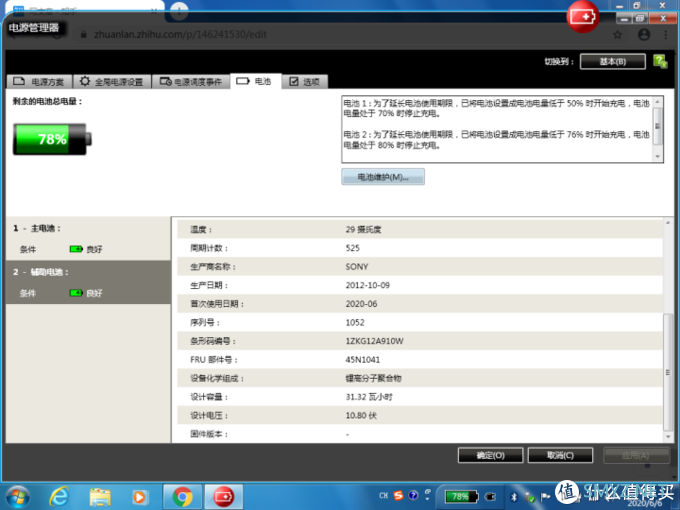Viewport: 680px width, 510px height.
Task: Select 2 - 辅助电池 entry
Action: point(88,282)
